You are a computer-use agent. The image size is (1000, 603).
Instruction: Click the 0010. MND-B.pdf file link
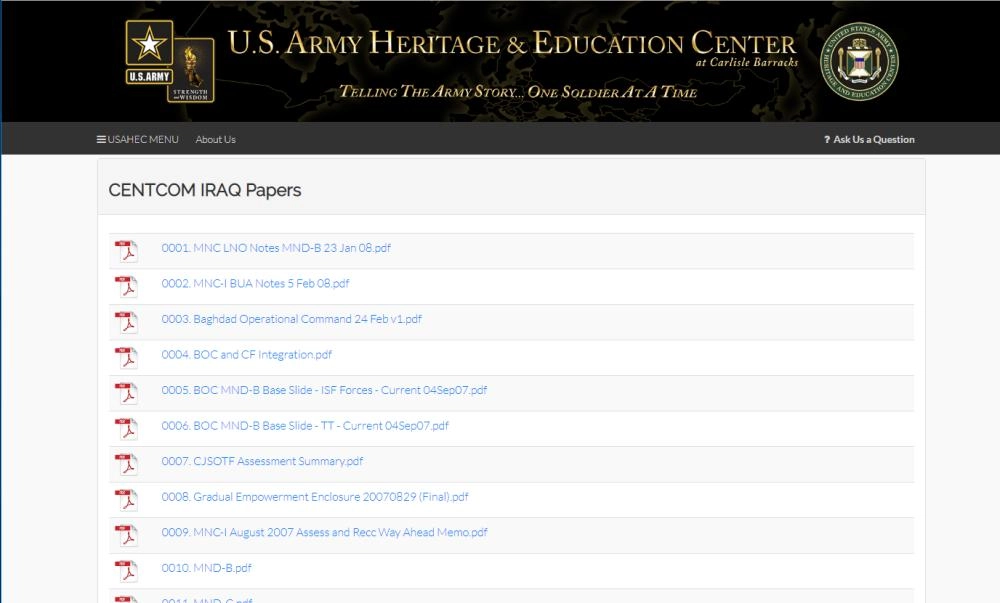206,568
